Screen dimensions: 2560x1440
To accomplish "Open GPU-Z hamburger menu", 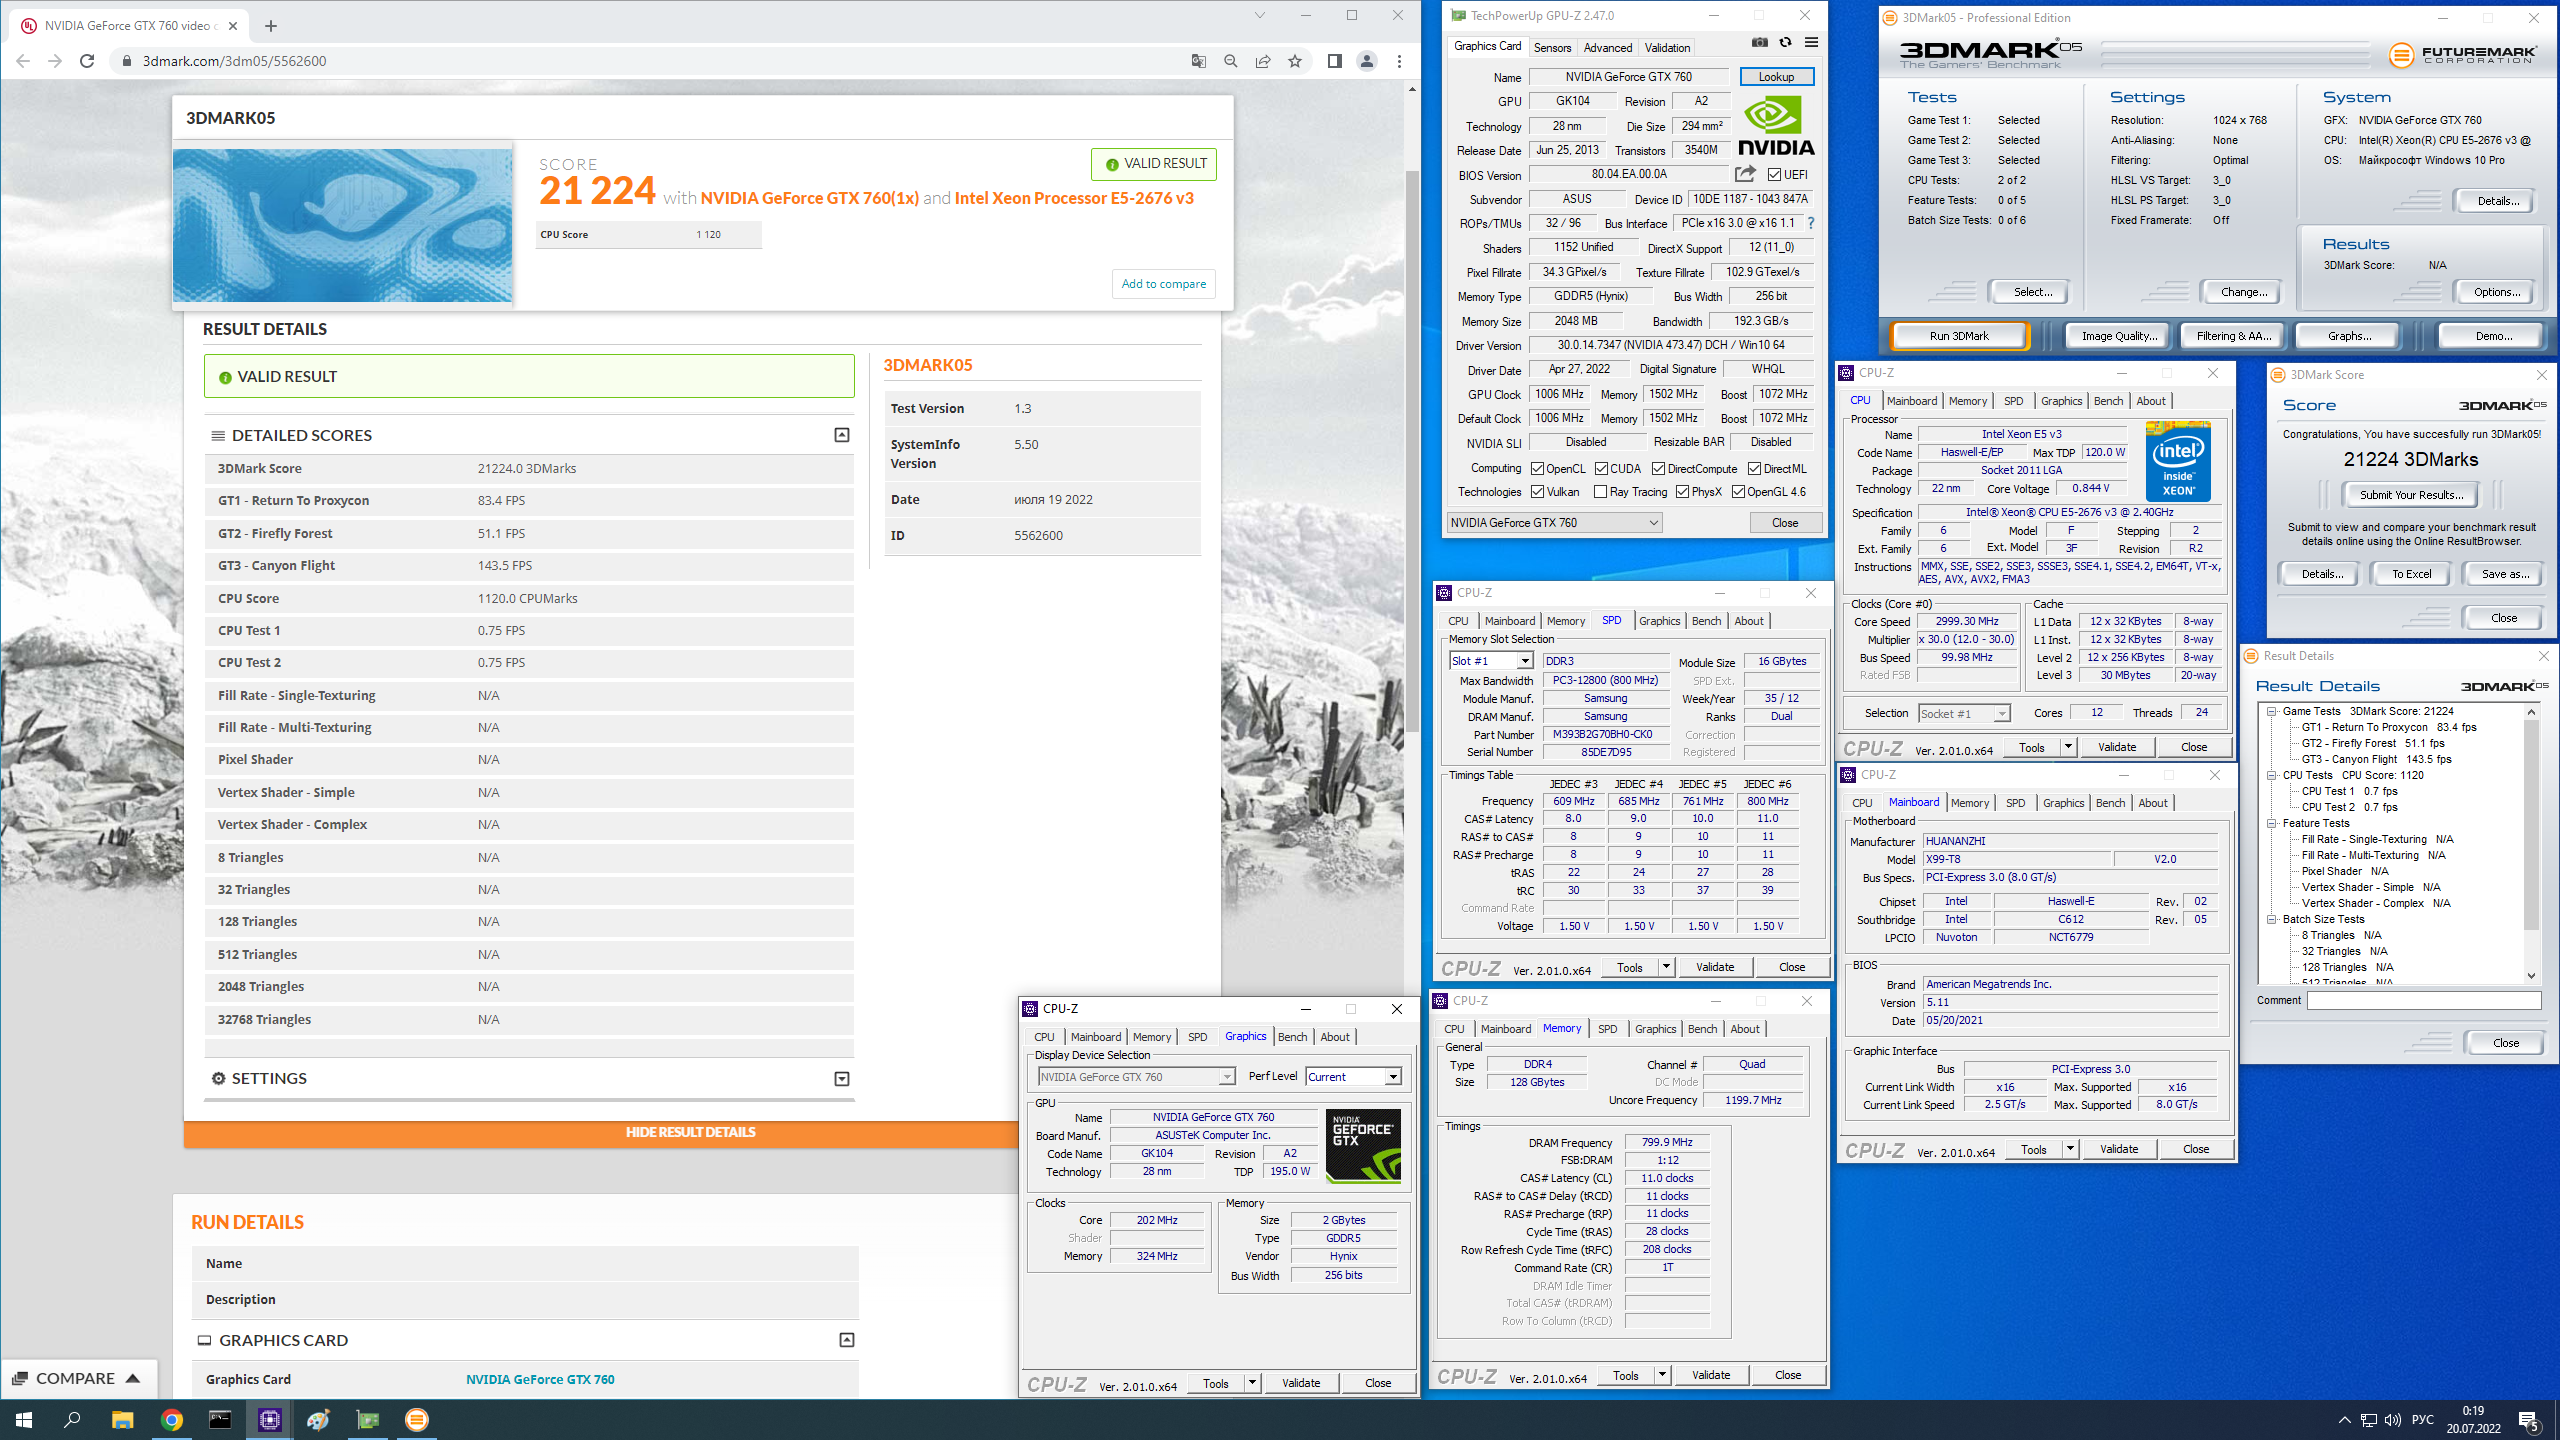I will 1811,42.
